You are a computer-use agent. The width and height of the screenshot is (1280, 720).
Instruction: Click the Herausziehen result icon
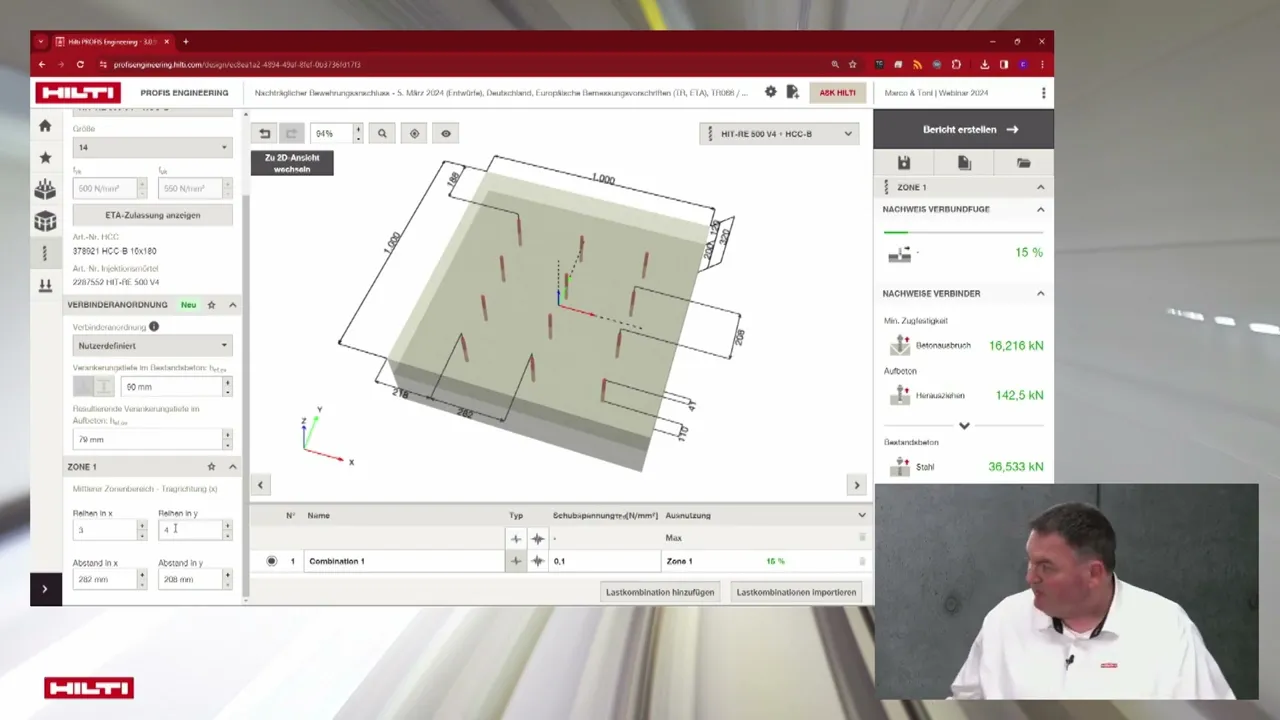(899, 395)
